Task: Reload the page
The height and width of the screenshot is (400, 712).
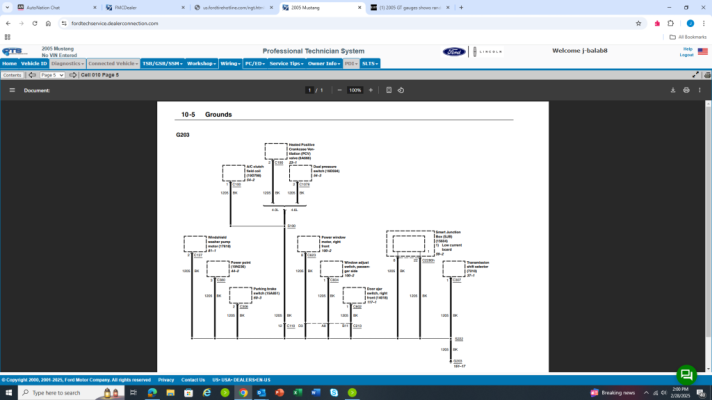Action: coord(35,23)
